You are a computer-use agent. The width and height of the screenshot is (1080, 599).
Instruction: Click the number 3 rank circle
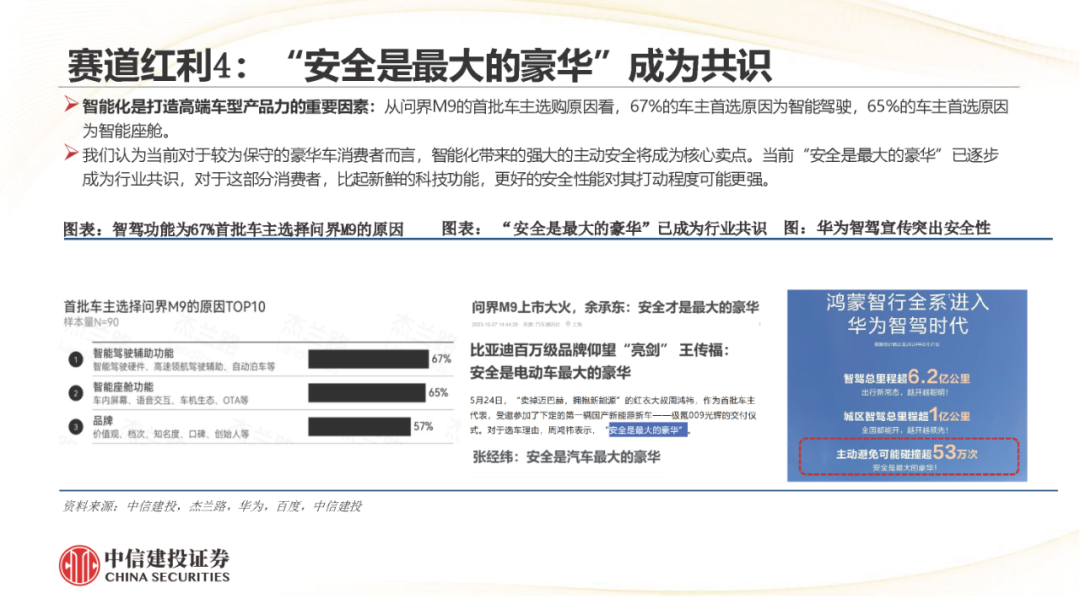[76, 427]
